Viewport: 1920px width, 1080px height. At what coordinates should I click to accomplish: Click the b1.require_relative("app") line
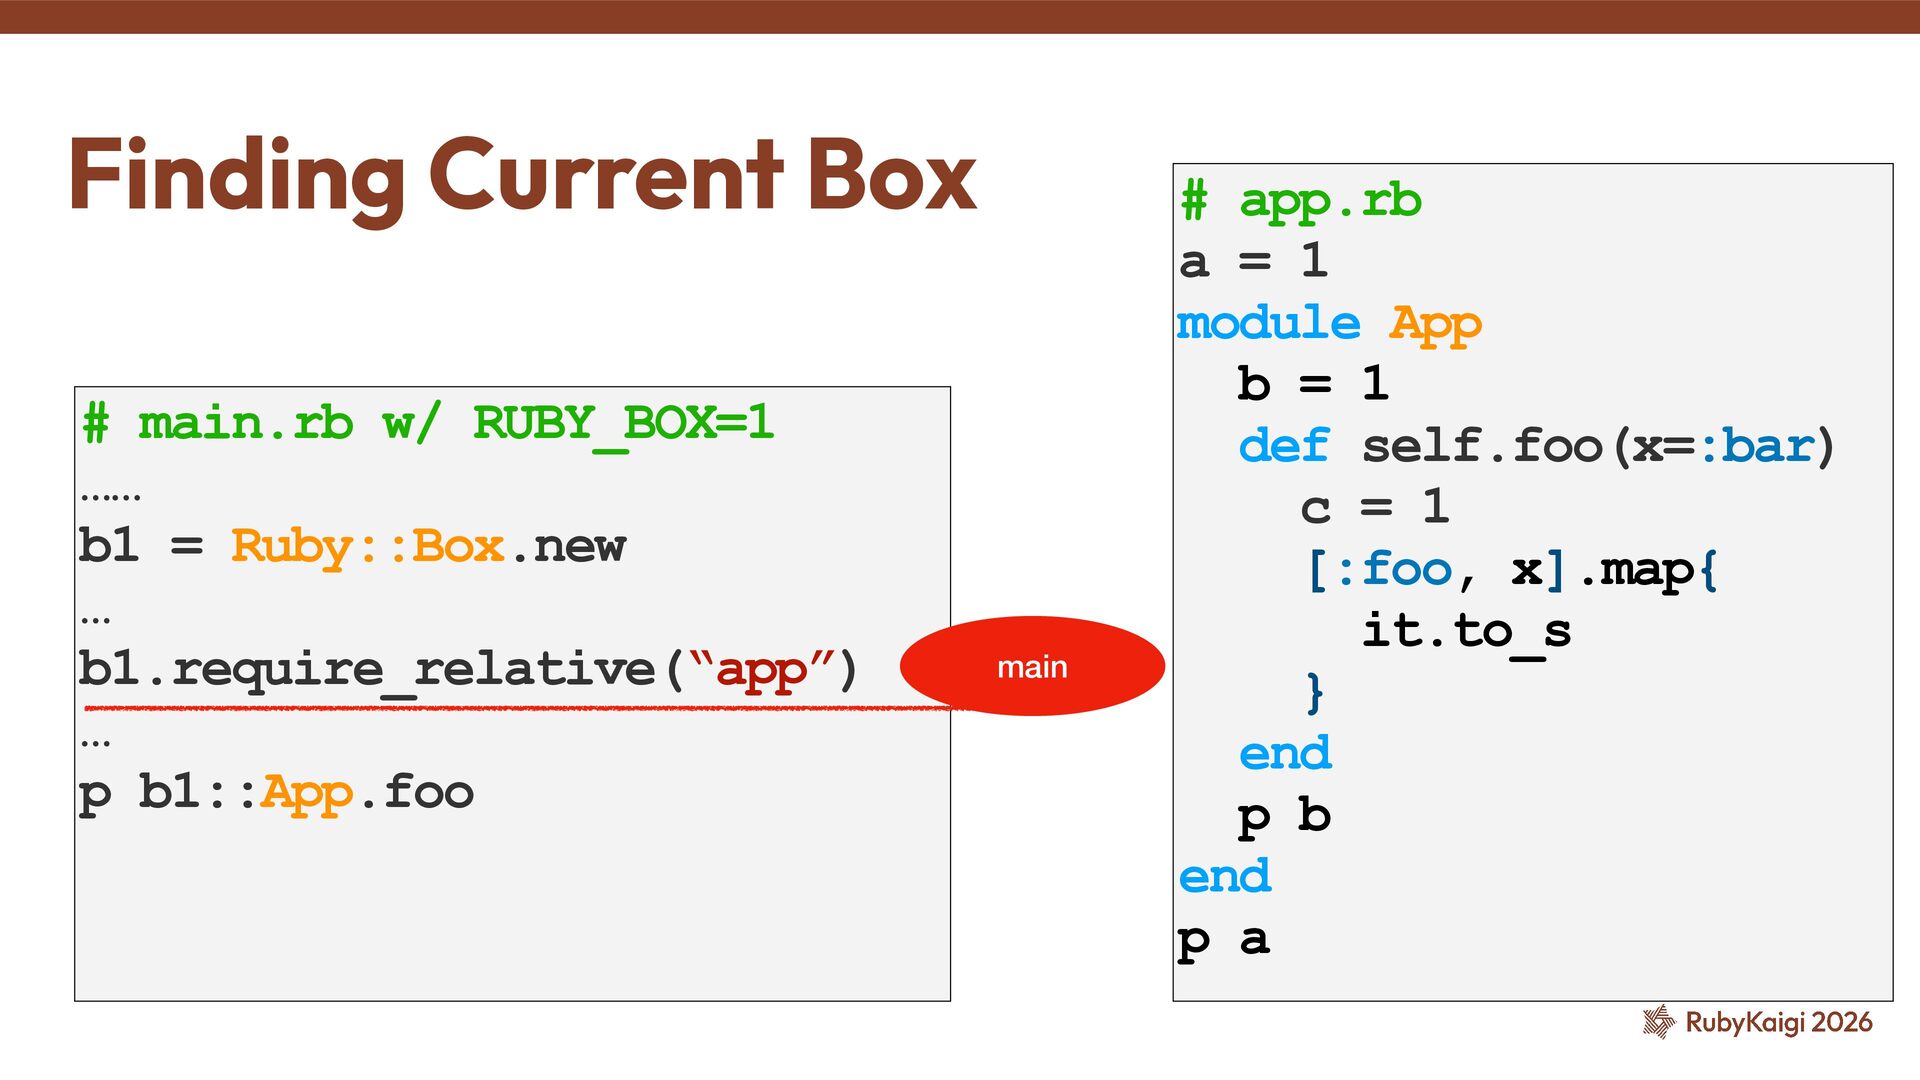click(x=468, y=669)
